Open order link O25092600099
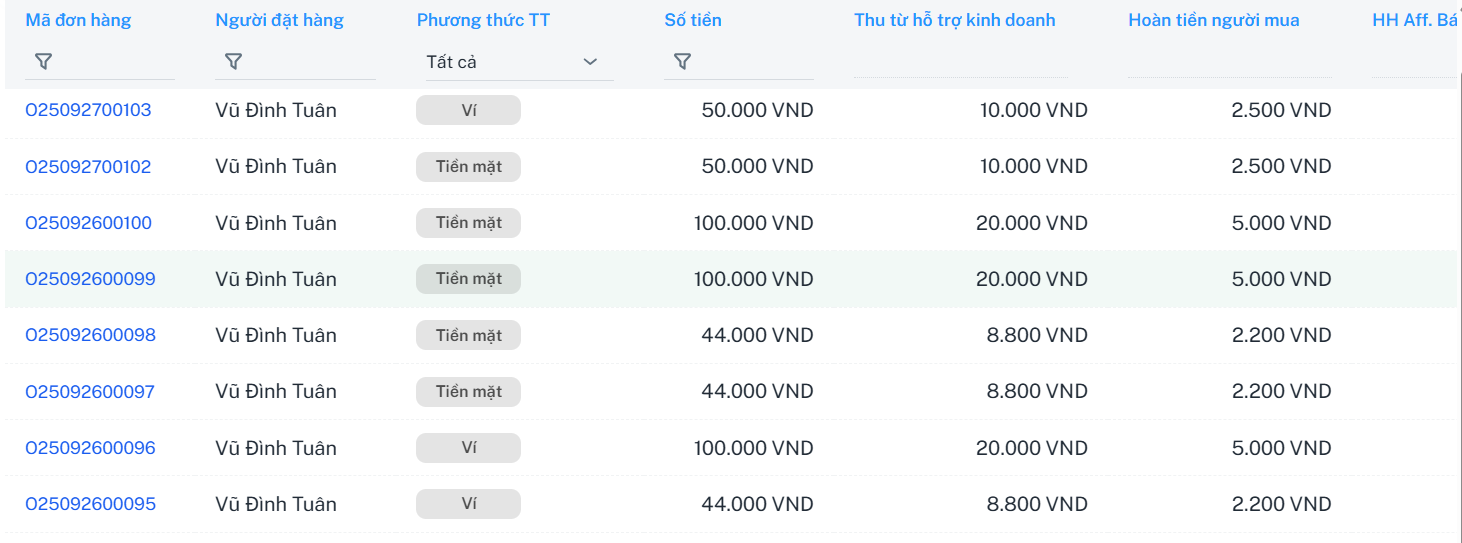Image resolution: width=1462 pixels, height=543 pixels. [90, 279]
